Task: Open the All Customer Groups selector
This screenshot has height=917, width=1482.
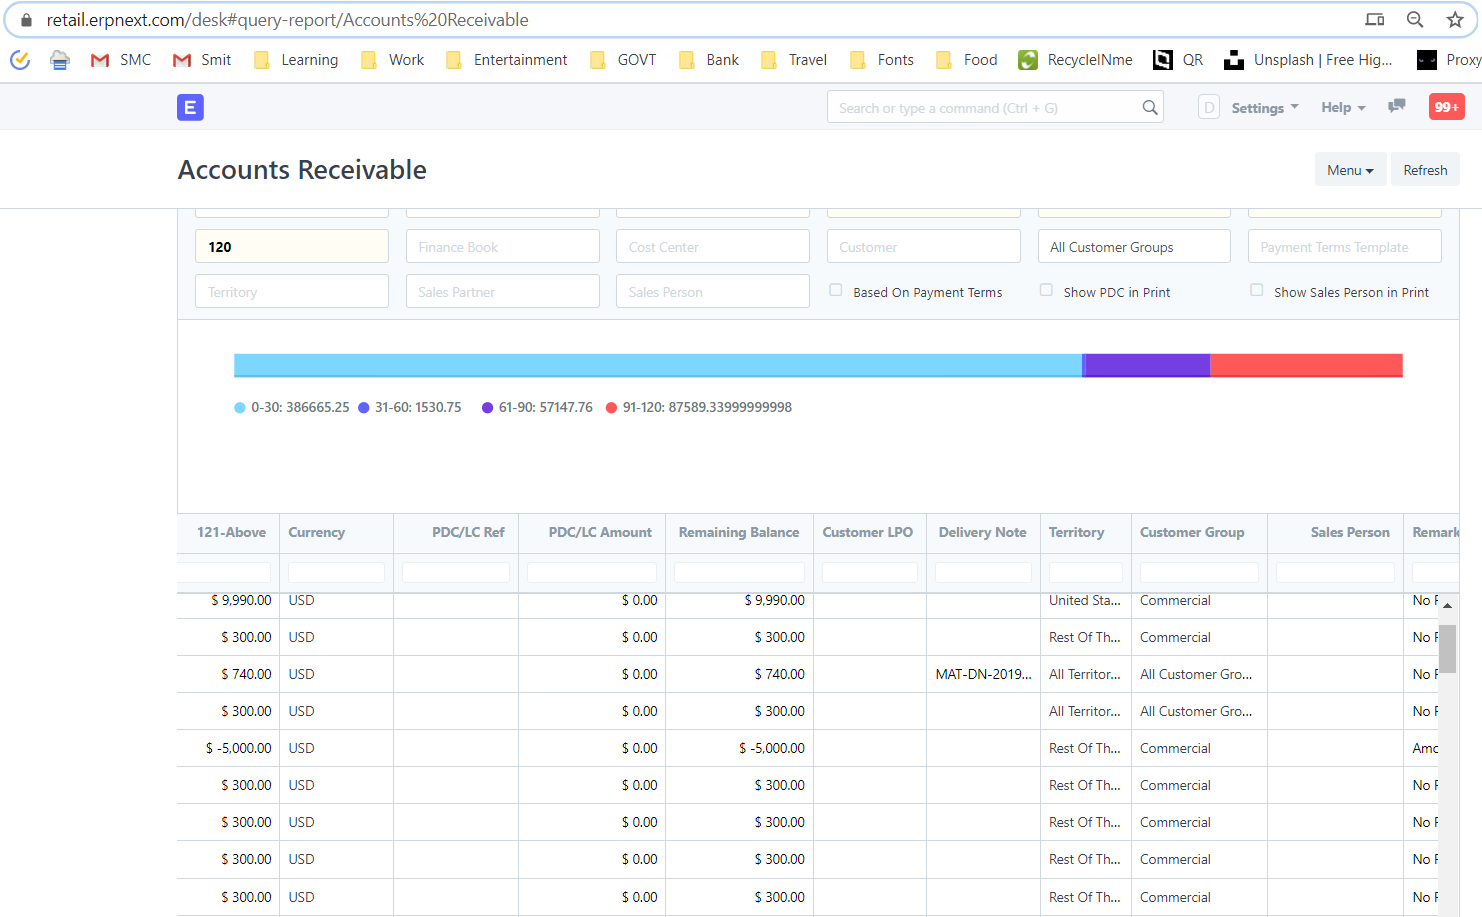Action: tap(1134, 246)
